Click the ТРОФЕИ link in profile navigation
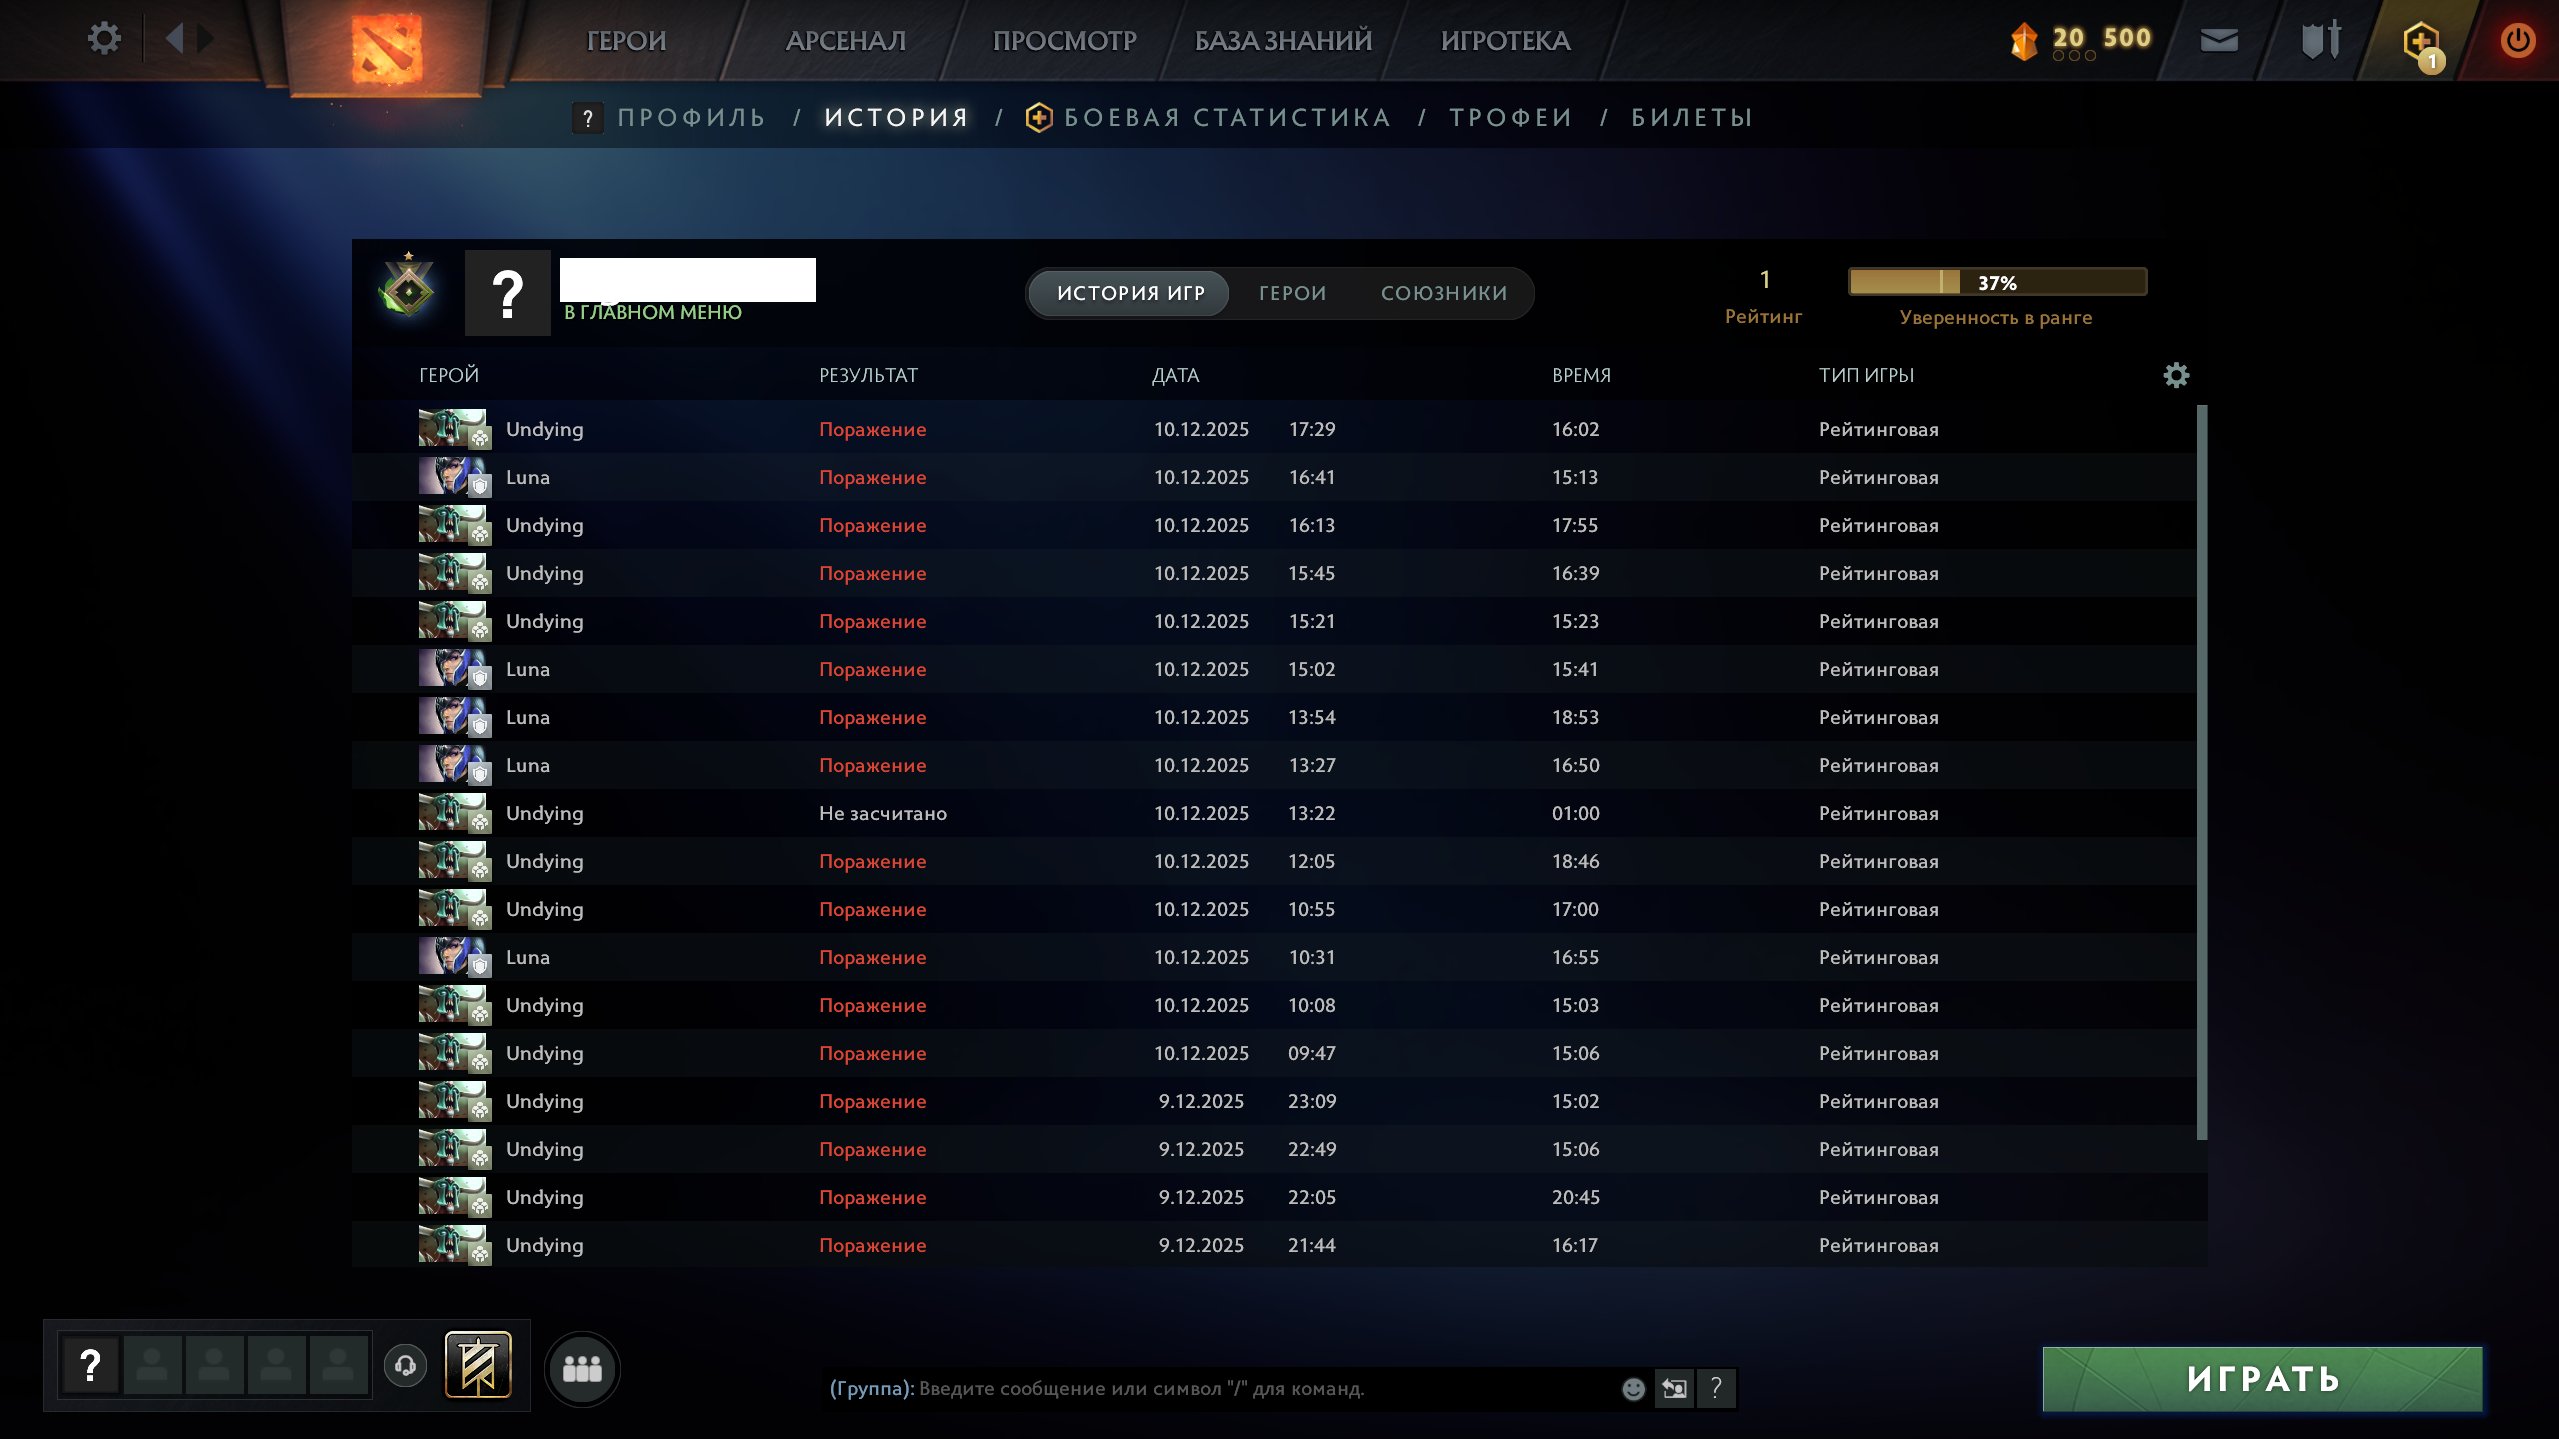Image resolution: width=2559 pixels, height=1439 pixels. click(x=1511, y=117)
